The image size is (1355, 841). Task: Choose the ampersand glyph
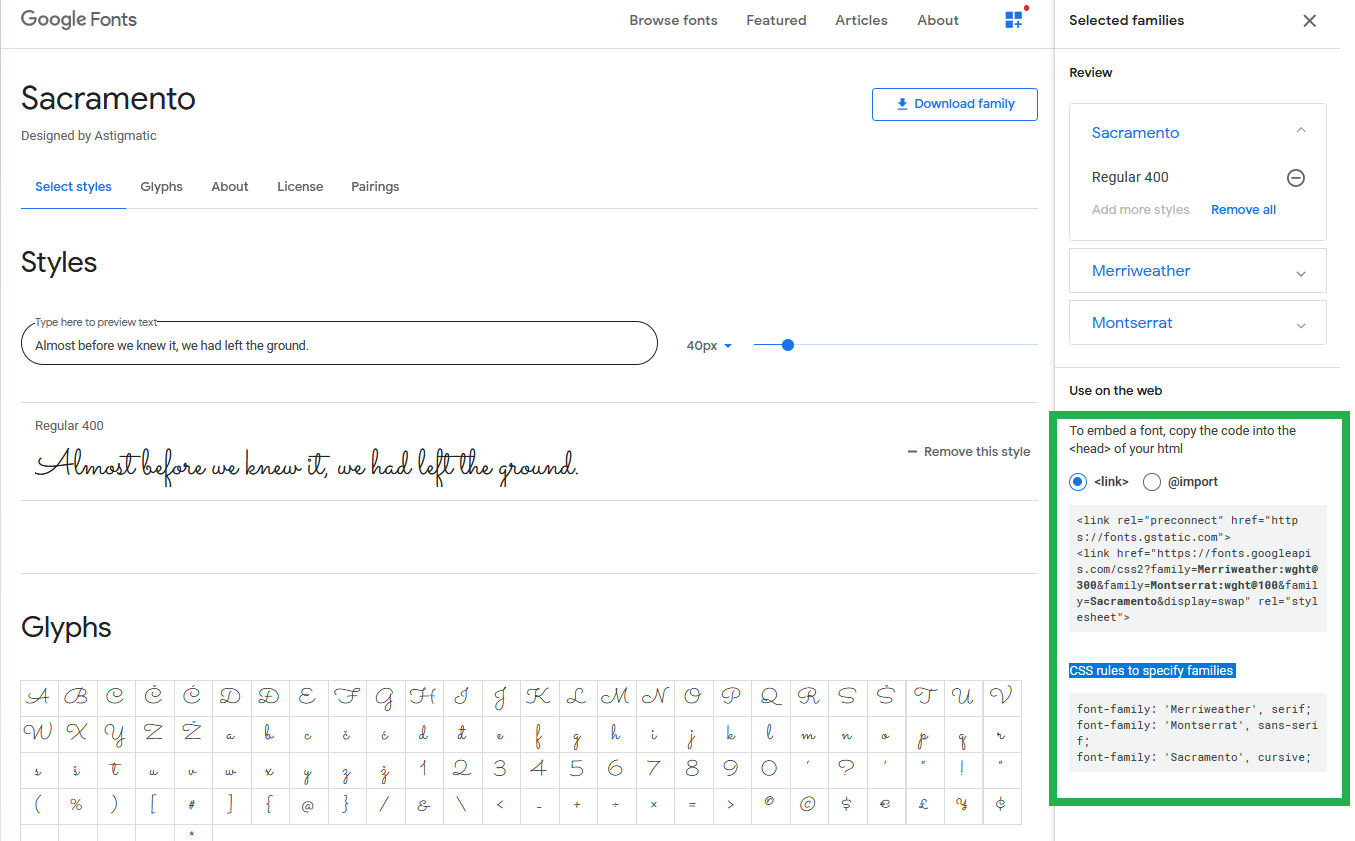click(424, 805)
